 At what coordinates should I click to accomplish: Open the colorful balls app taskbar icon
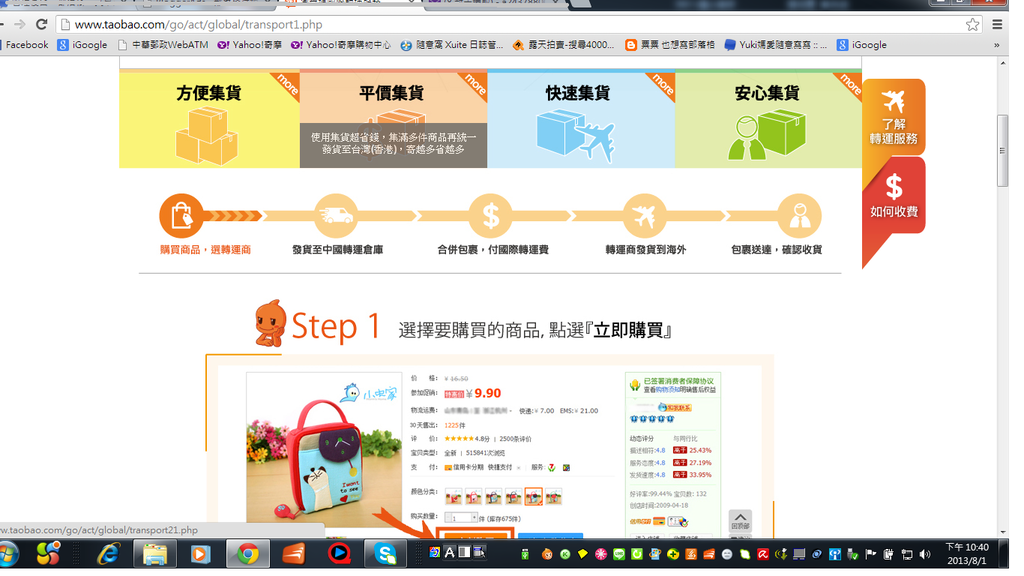48,554
